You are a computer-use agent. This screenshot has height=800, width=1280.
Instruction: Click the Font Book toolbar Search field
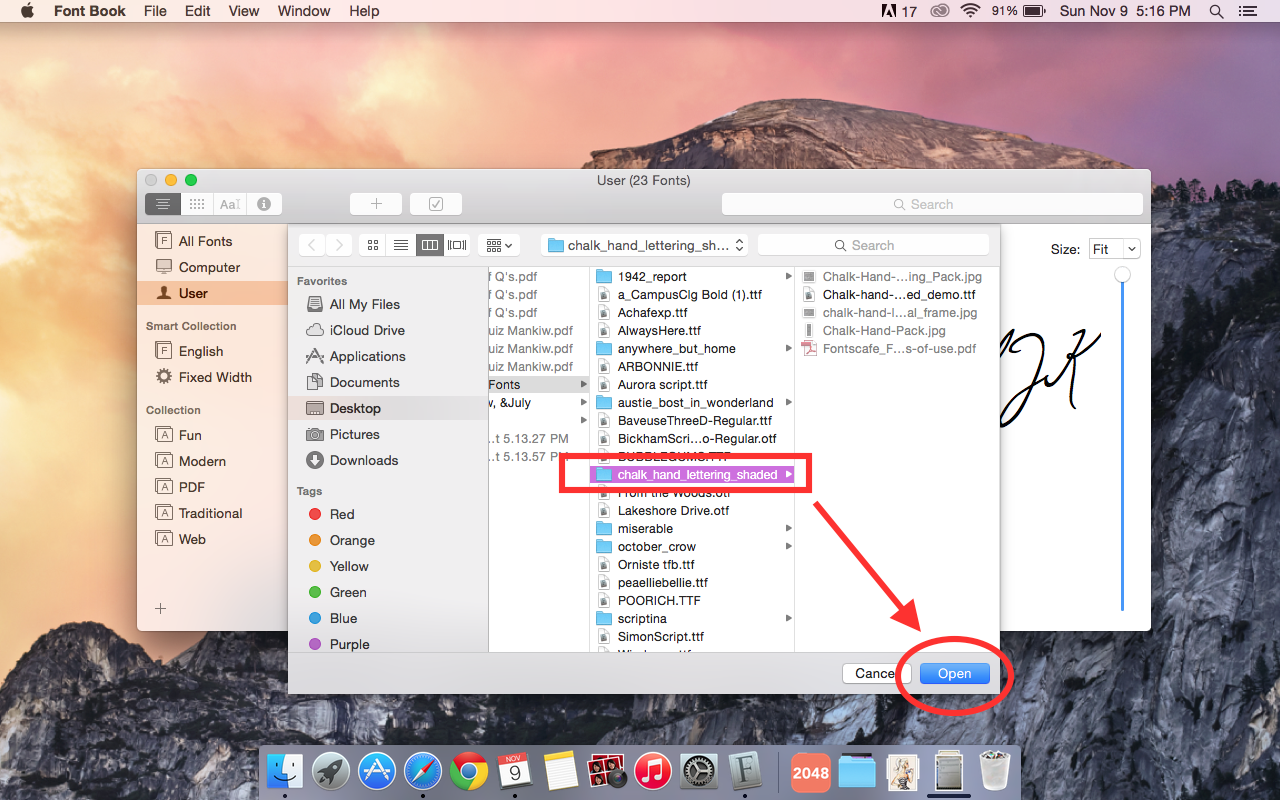932,204
